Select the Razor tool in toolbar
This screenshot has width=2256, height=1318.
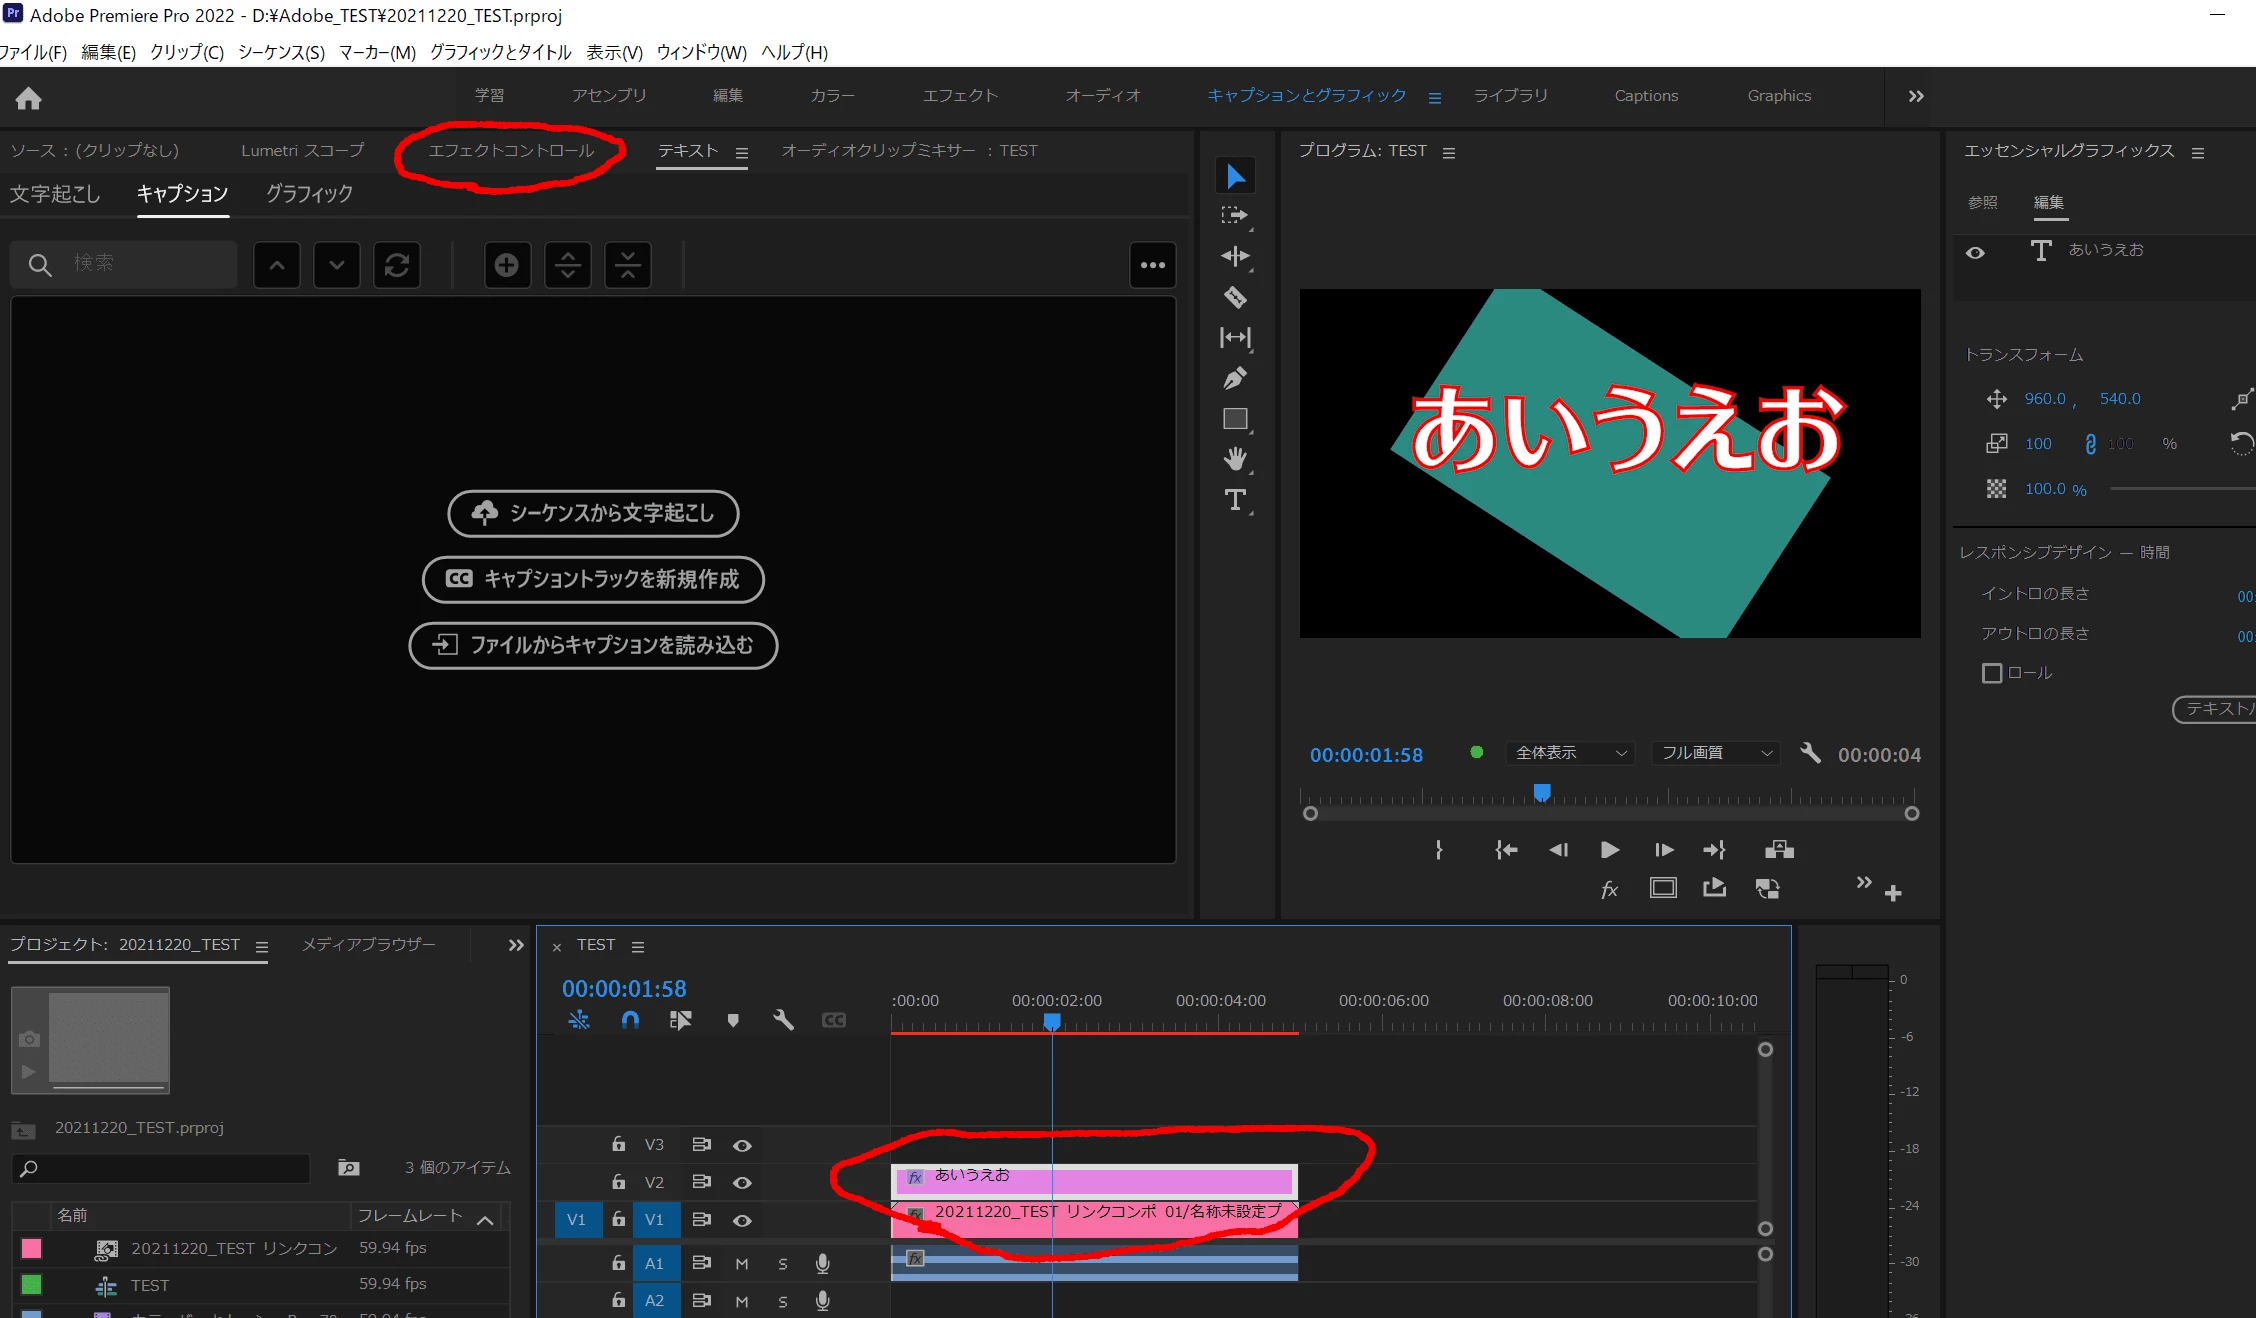(x=1235, y=297)
